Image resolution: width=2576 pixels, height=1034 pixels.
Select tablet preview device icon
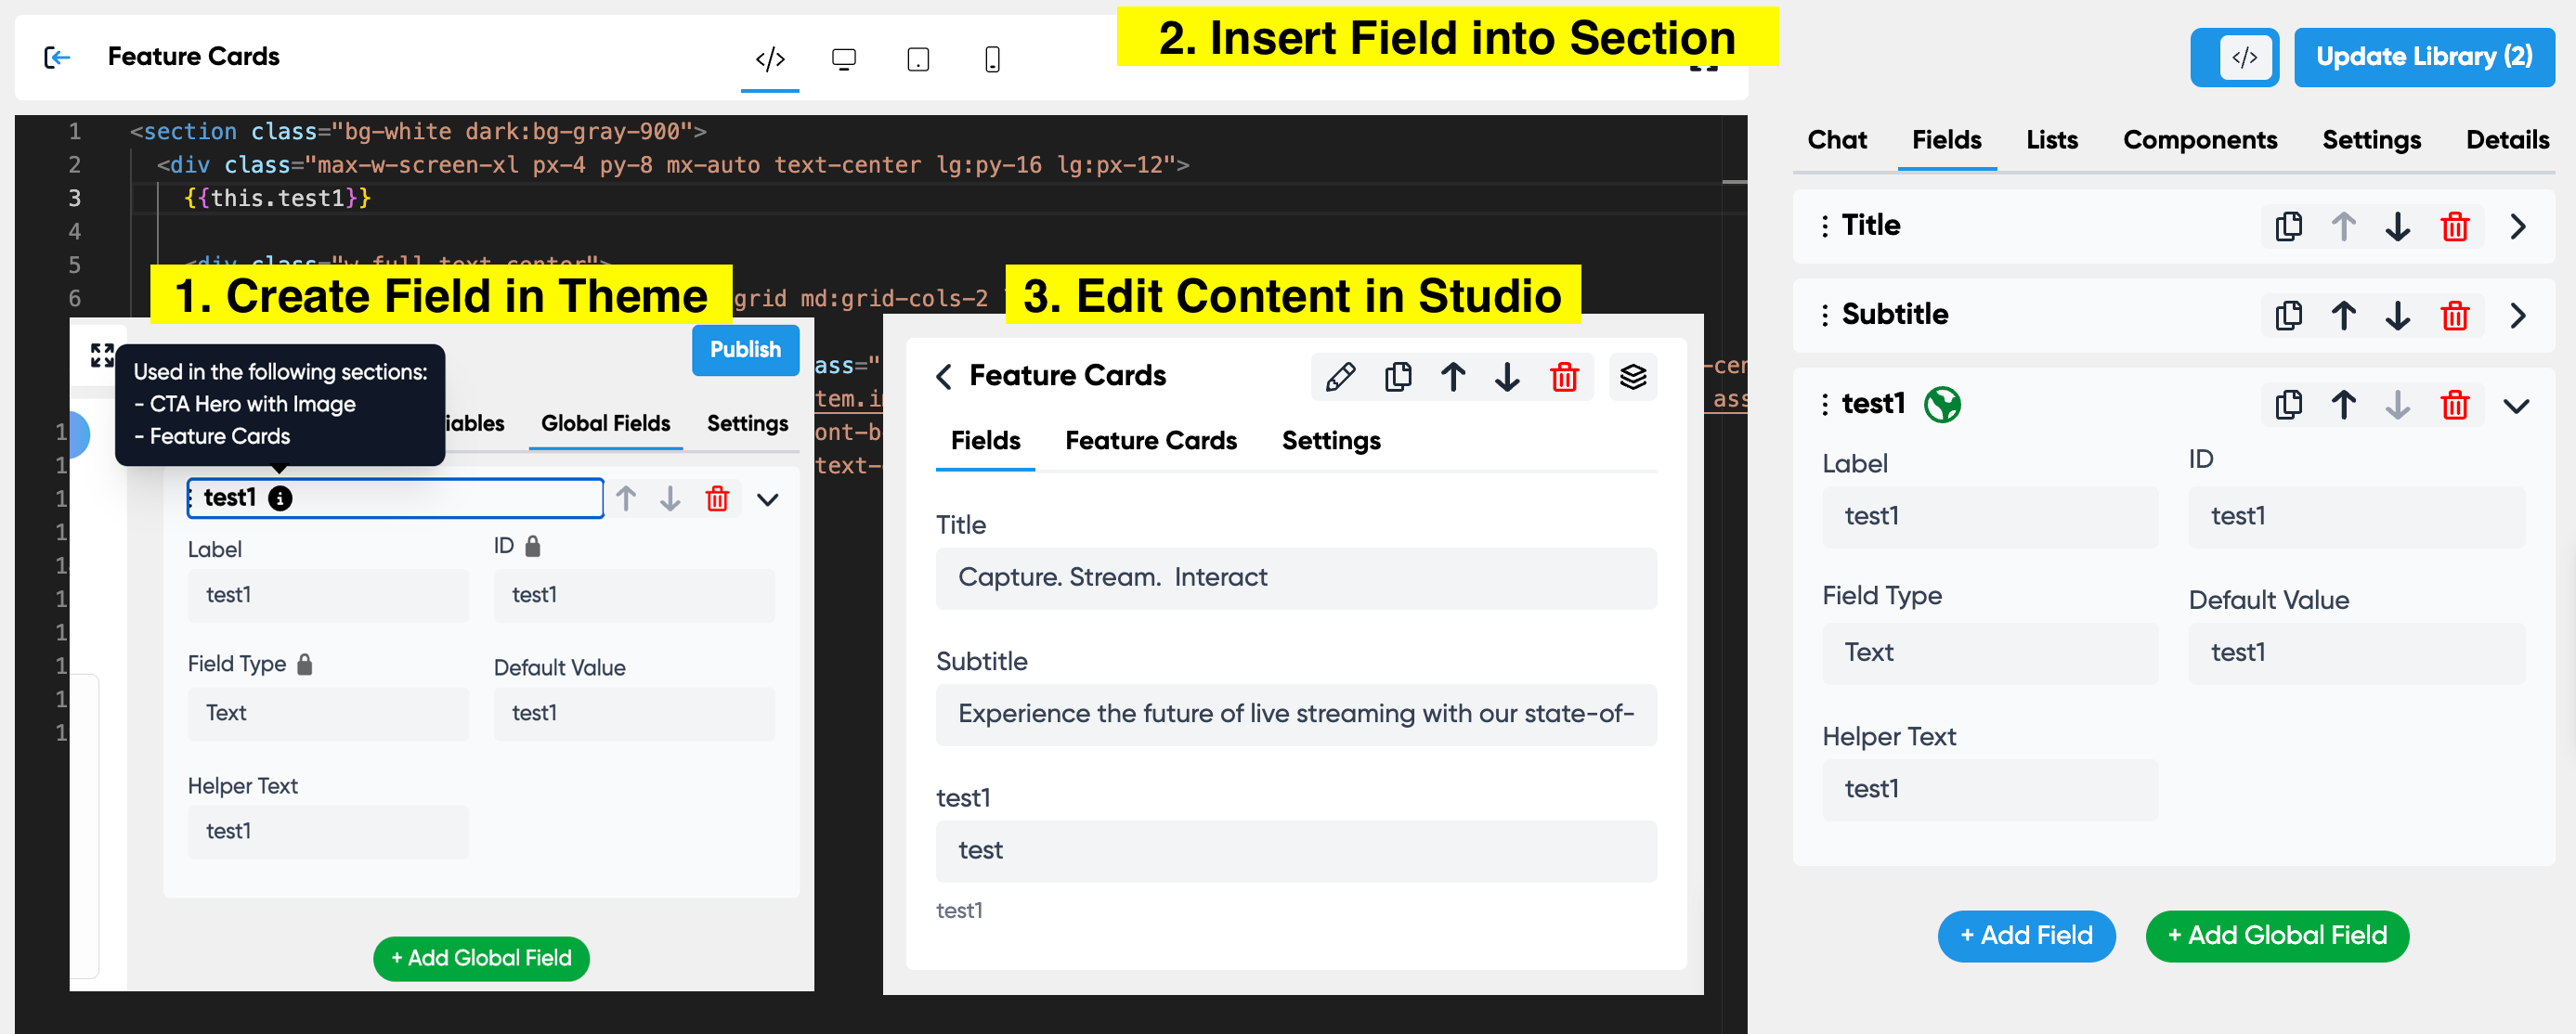(x=917, y=59)
